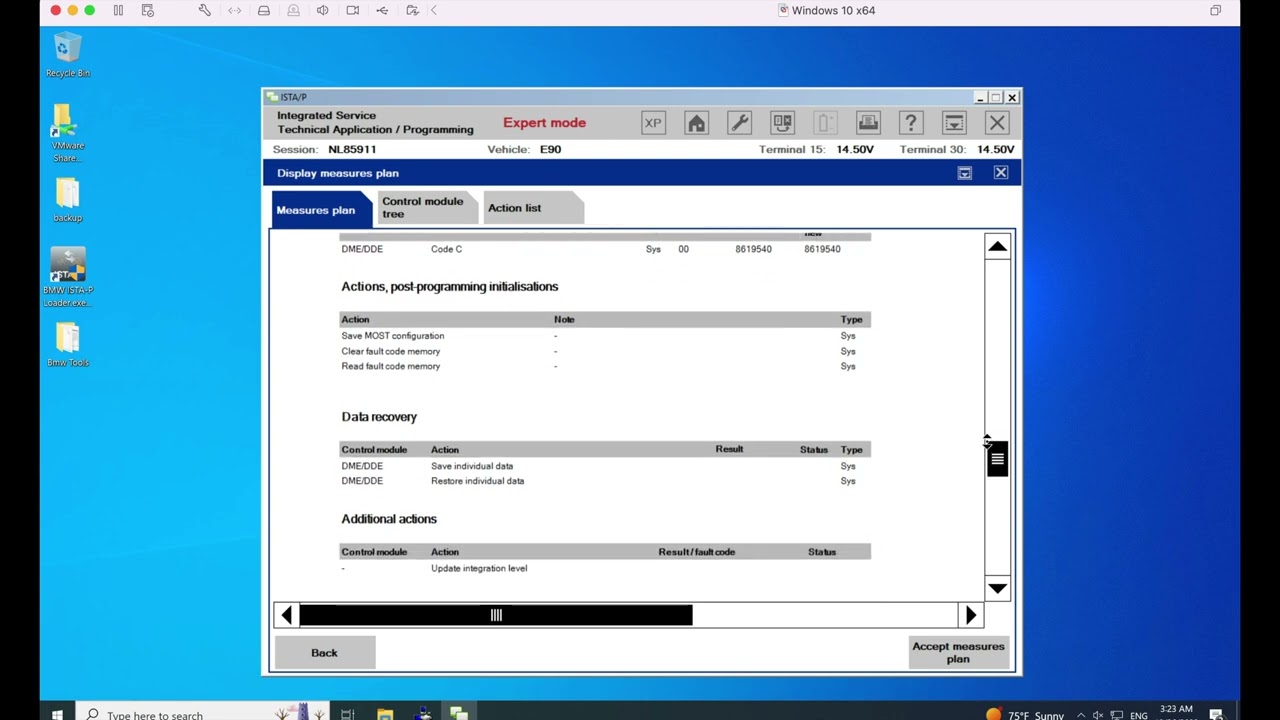Click the VMware network adapter icon
This screenshot has height=720, width=1280.
[x=235, y=10]
